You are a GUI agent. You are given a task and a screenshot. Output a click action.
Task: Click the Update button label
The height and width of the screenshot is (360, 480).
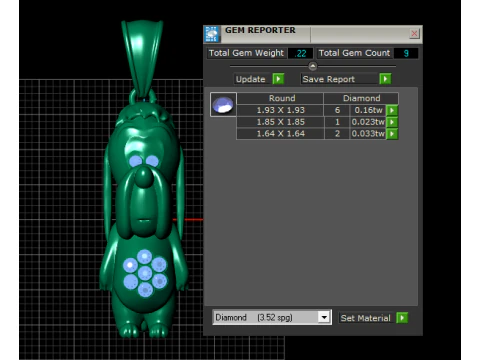[251, 79]
